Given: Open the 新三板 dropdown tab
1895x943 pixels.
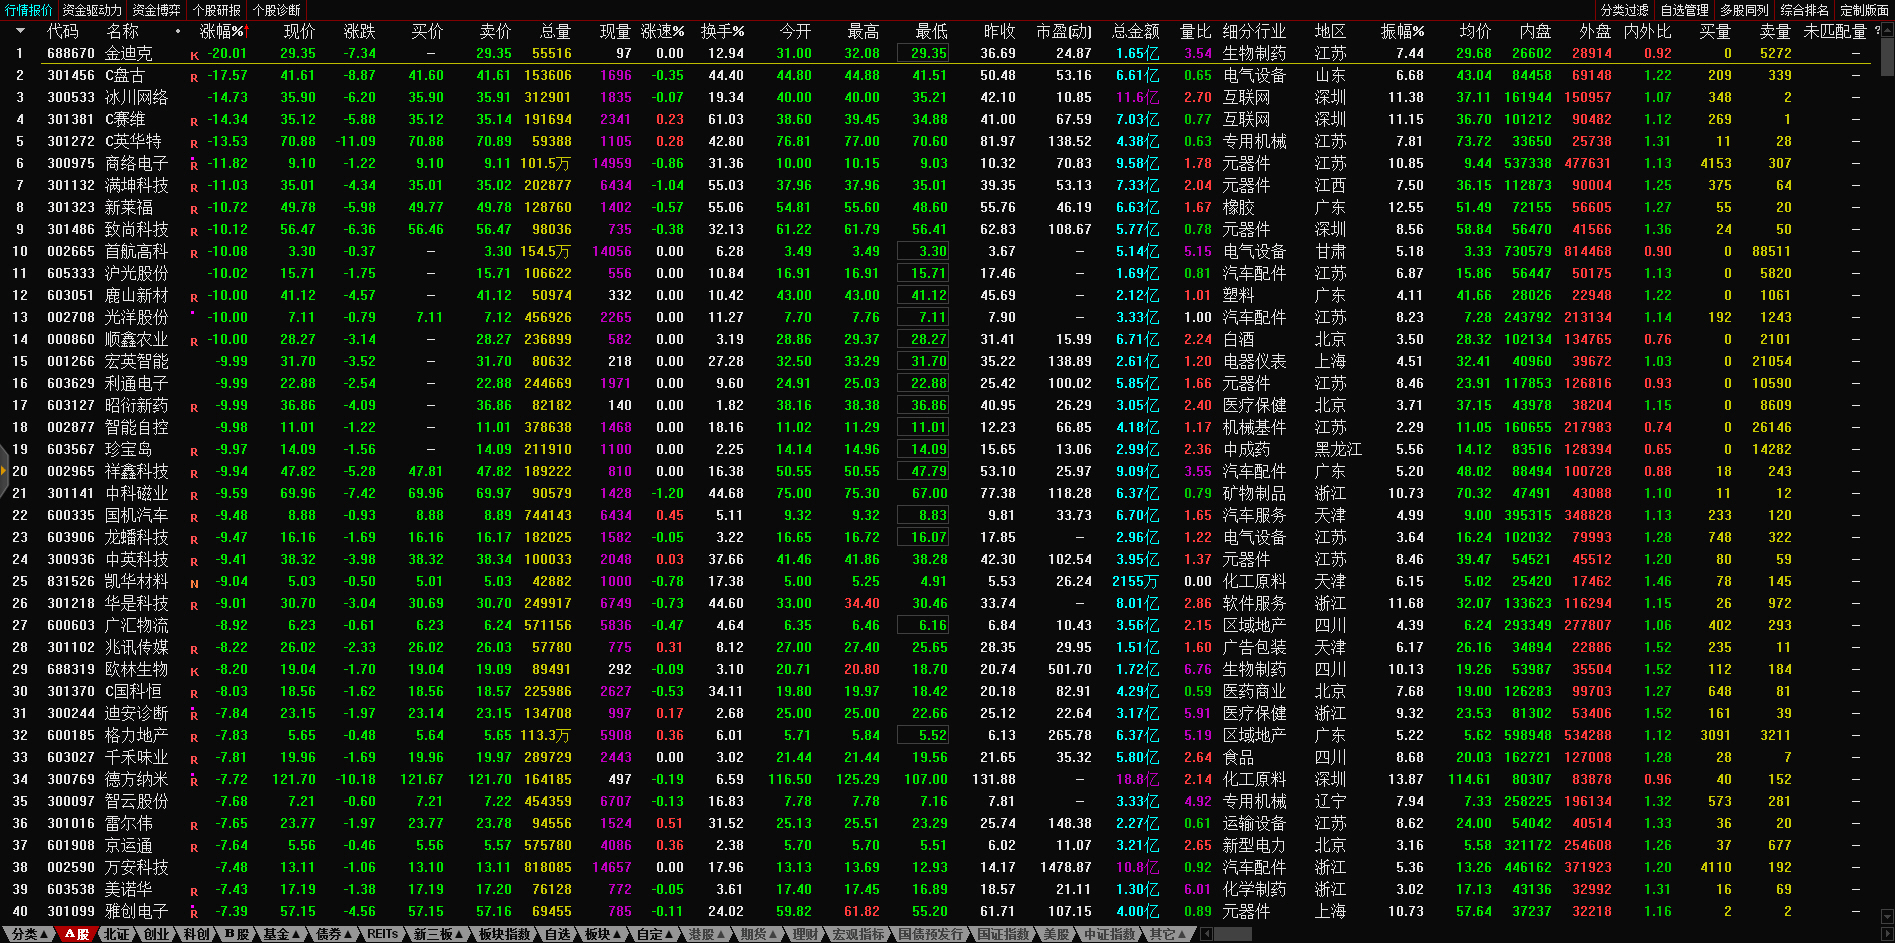Looking at the screenshot, I should (x=438, y=934).
